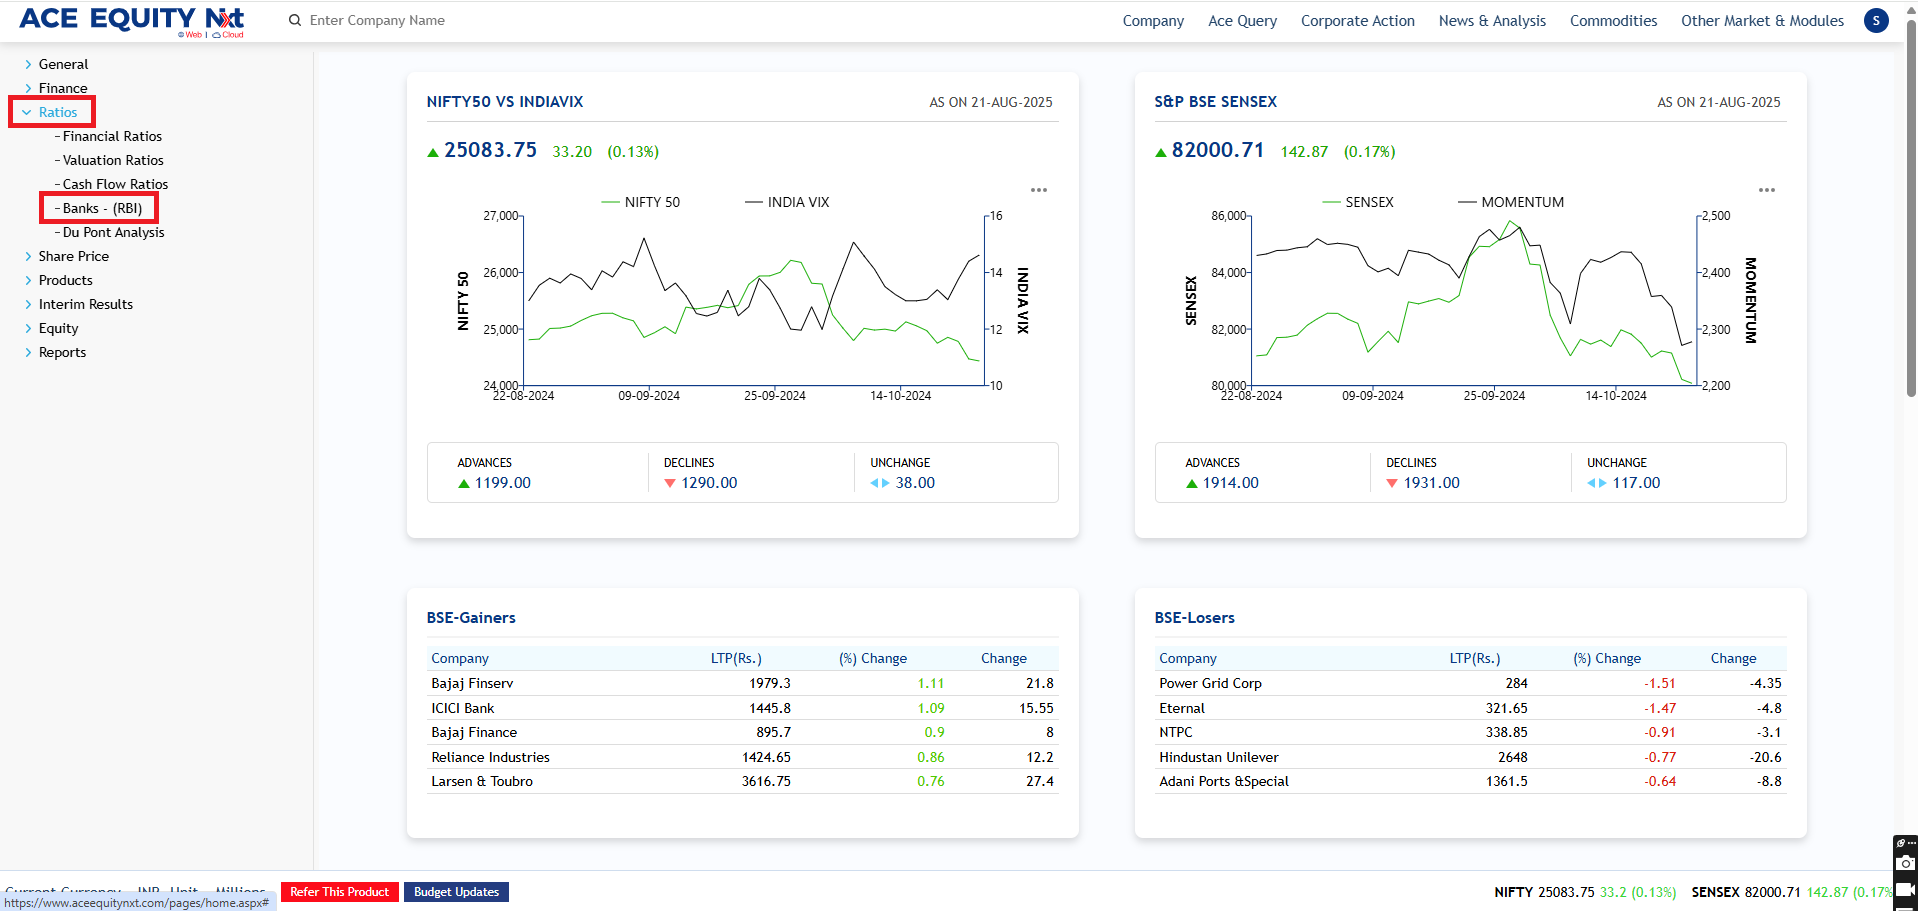Viewport: 1918px width, 911px height.
Task: Click the camera screenshot icon
Action: [x=1906, y=863]
